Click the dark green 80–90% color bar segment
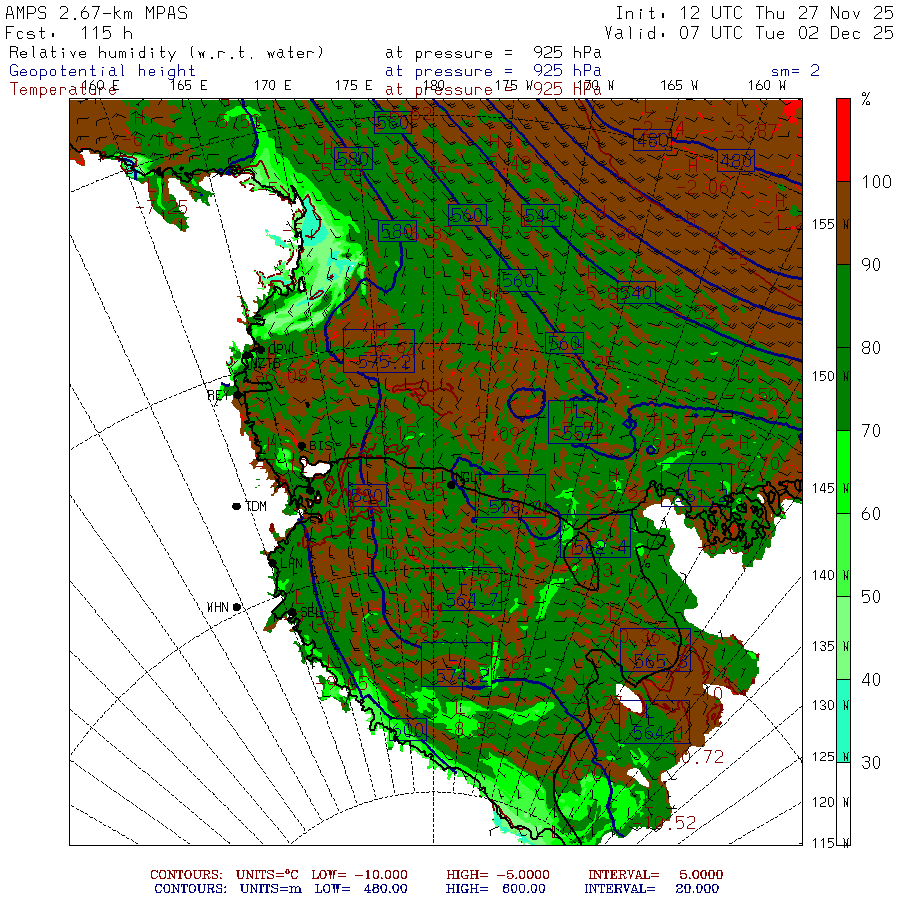Viewport: 900px width, 900px height. click(x=843, y=306)
